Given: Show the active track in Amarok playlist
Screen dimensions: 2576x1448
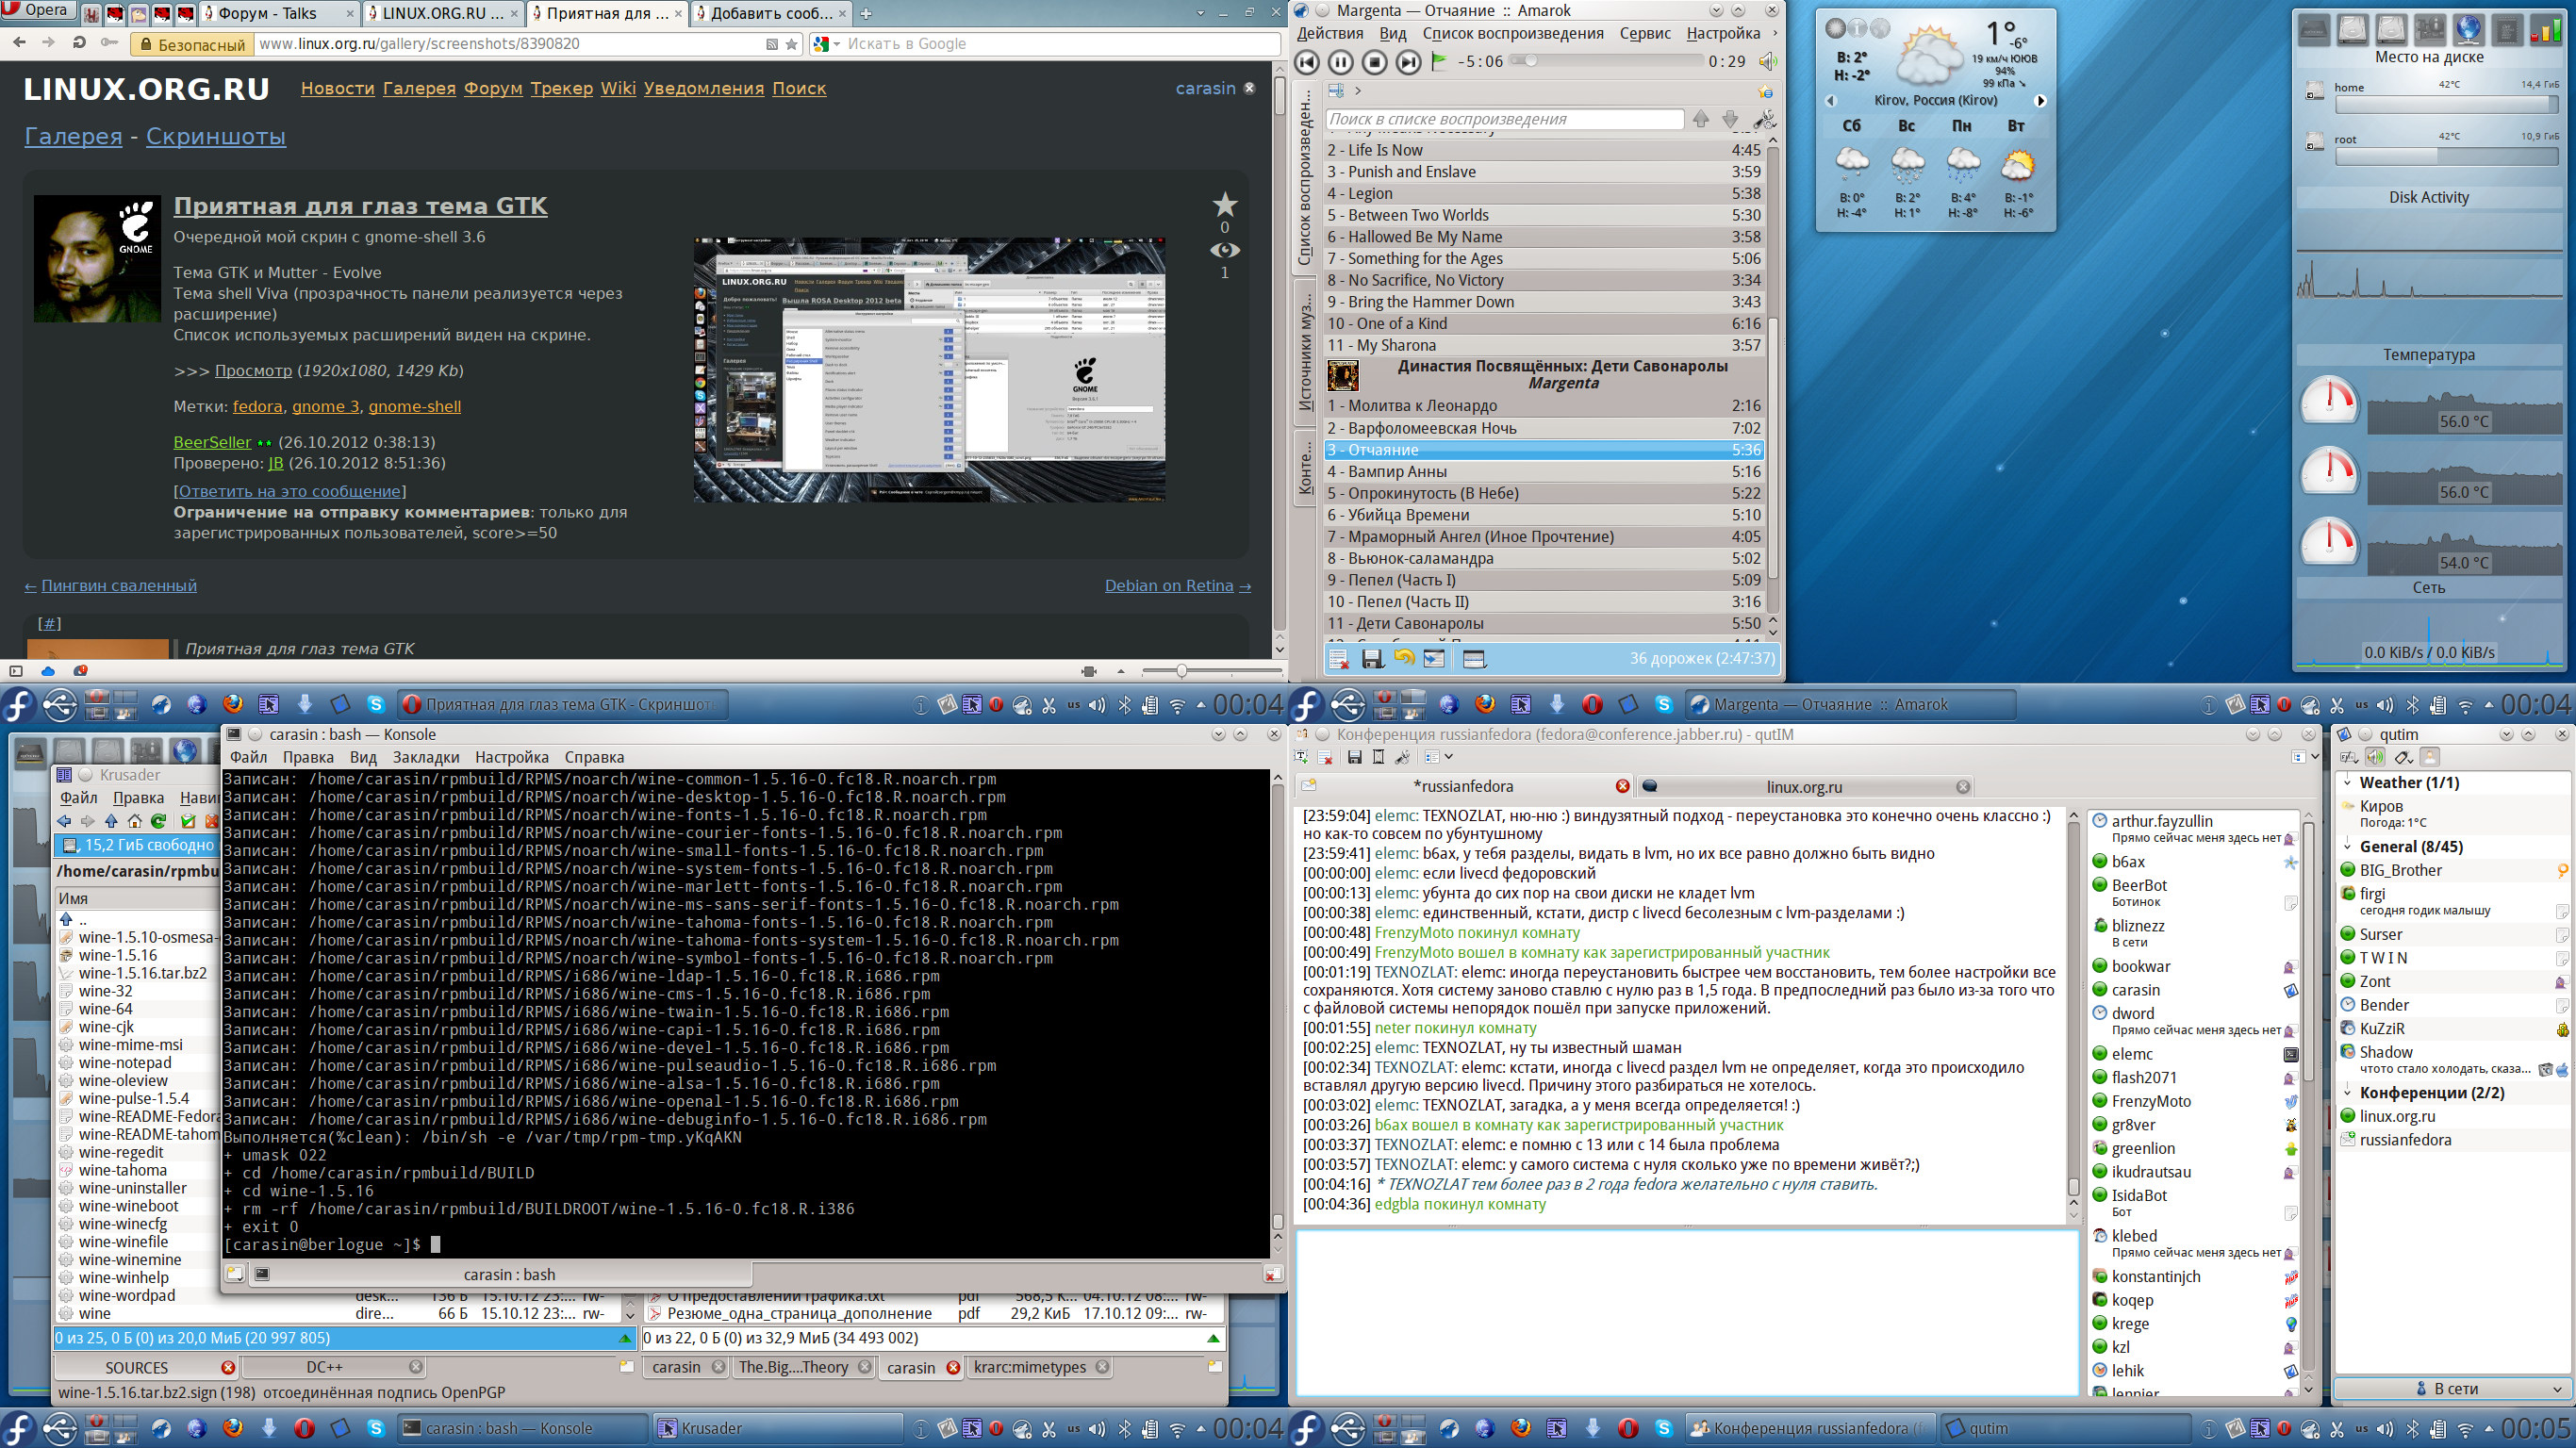Looking at the screenshot, I should click(1435, 658).
